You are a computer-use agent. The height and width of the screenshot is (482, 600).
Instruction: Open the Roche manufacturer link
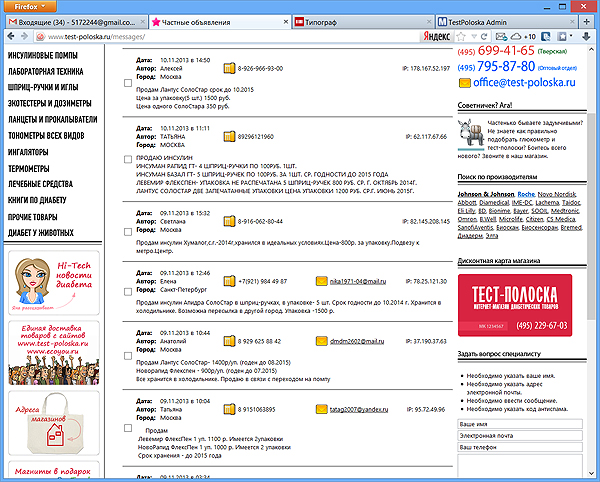point(526,194)
